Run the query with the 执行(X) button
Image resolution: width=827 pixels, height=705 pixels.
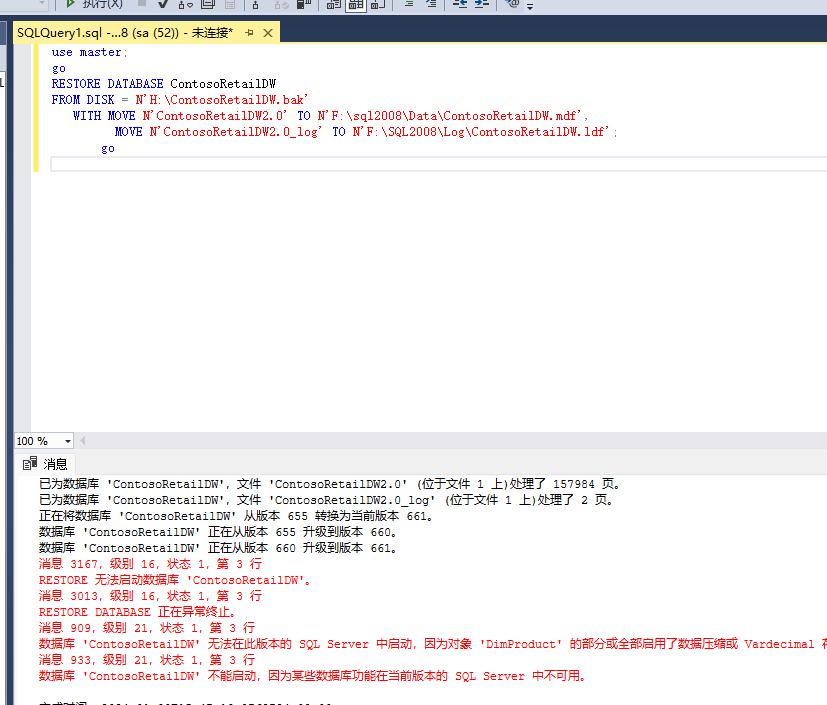coord(93,4)
